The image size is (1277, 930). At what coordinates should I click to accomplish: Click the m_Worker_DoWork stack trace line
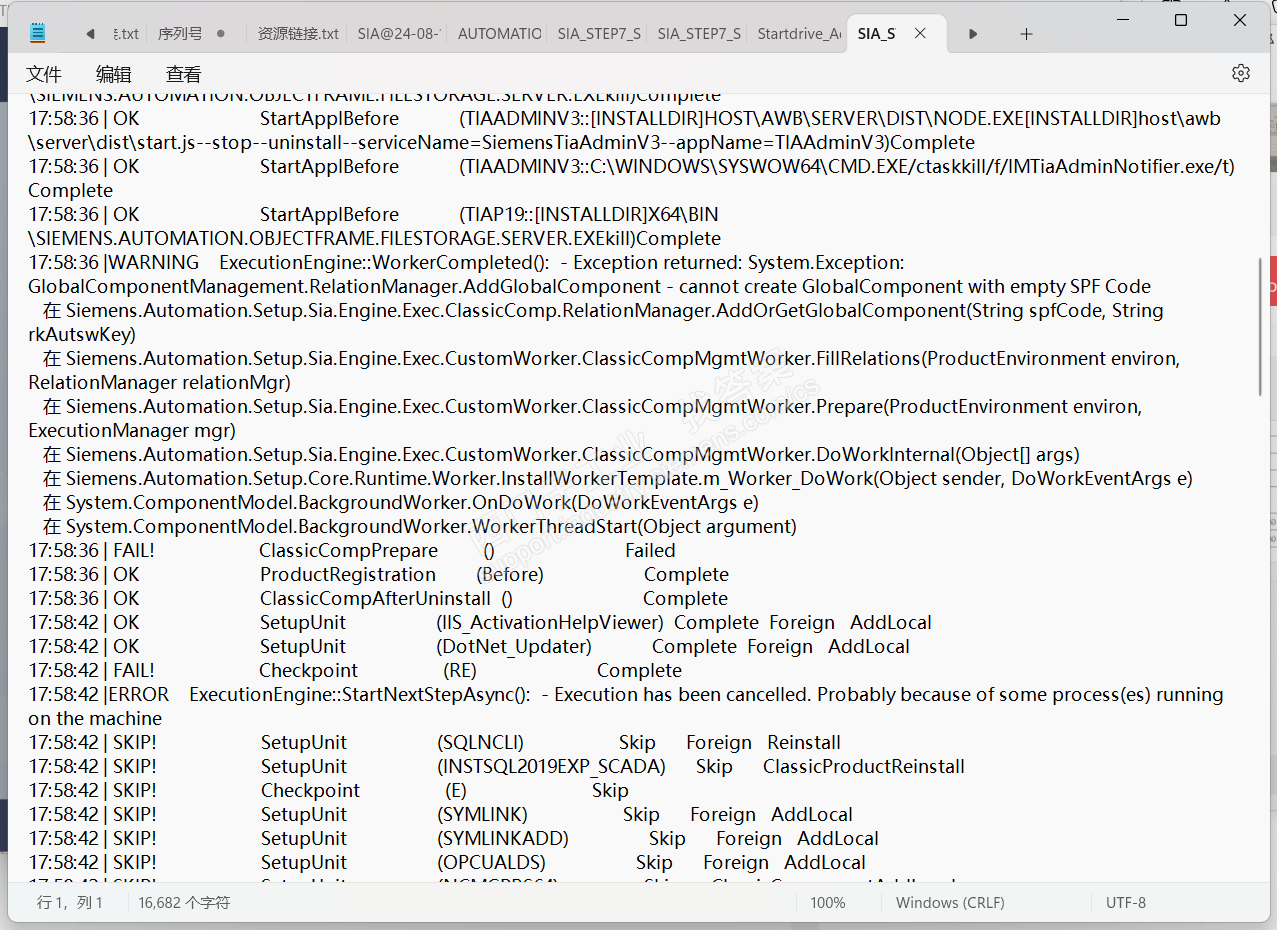pyautogui.click(x=617, y=479)
